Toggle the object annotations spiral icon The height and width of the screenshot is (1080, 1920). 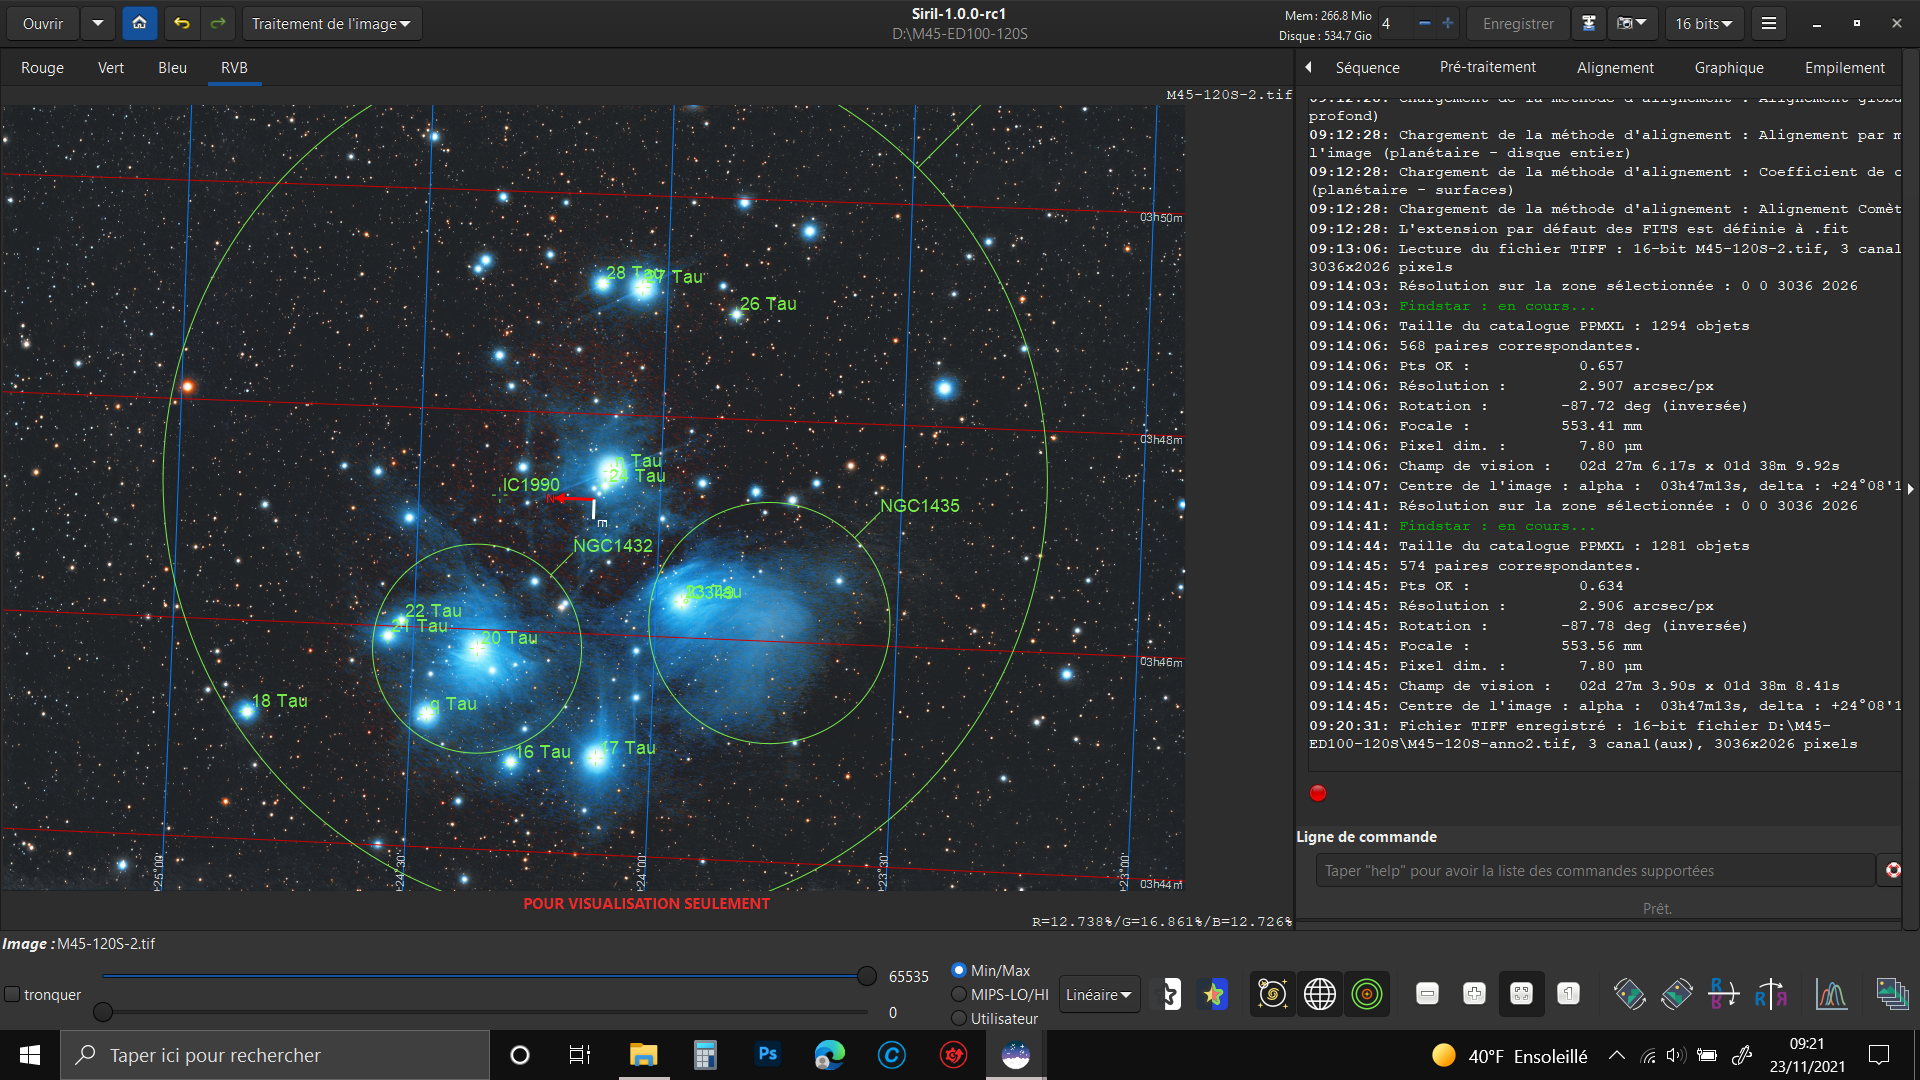pyautogui.click(x=1272, y=994)
